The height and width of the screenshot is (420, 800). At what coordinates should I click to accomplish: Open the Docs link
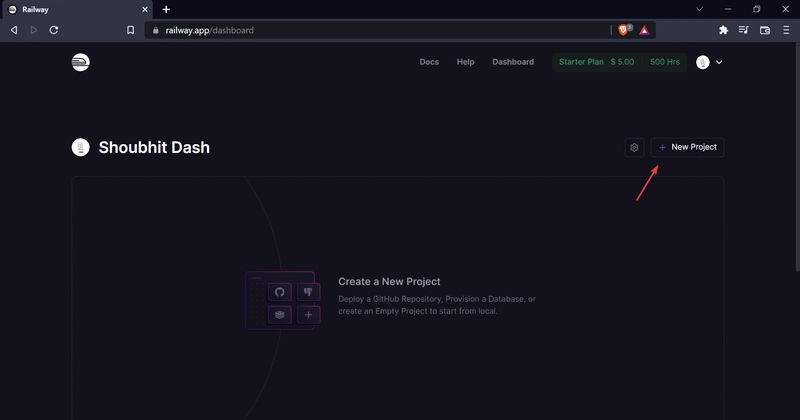pyautogui.click(x=429, y=62)
